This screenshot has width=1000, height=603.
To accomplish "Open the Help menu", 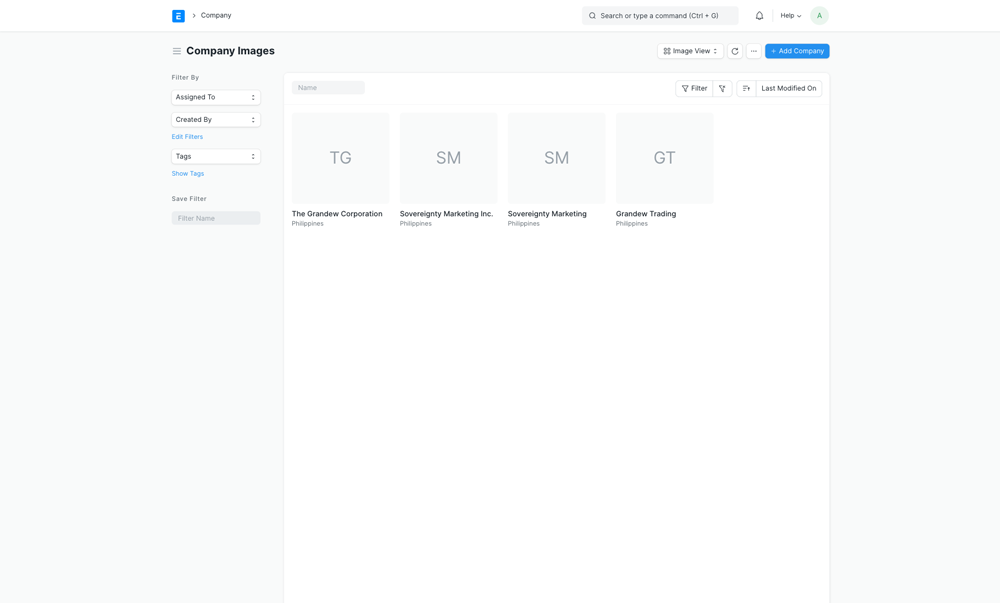I will [x=790, y=16].
